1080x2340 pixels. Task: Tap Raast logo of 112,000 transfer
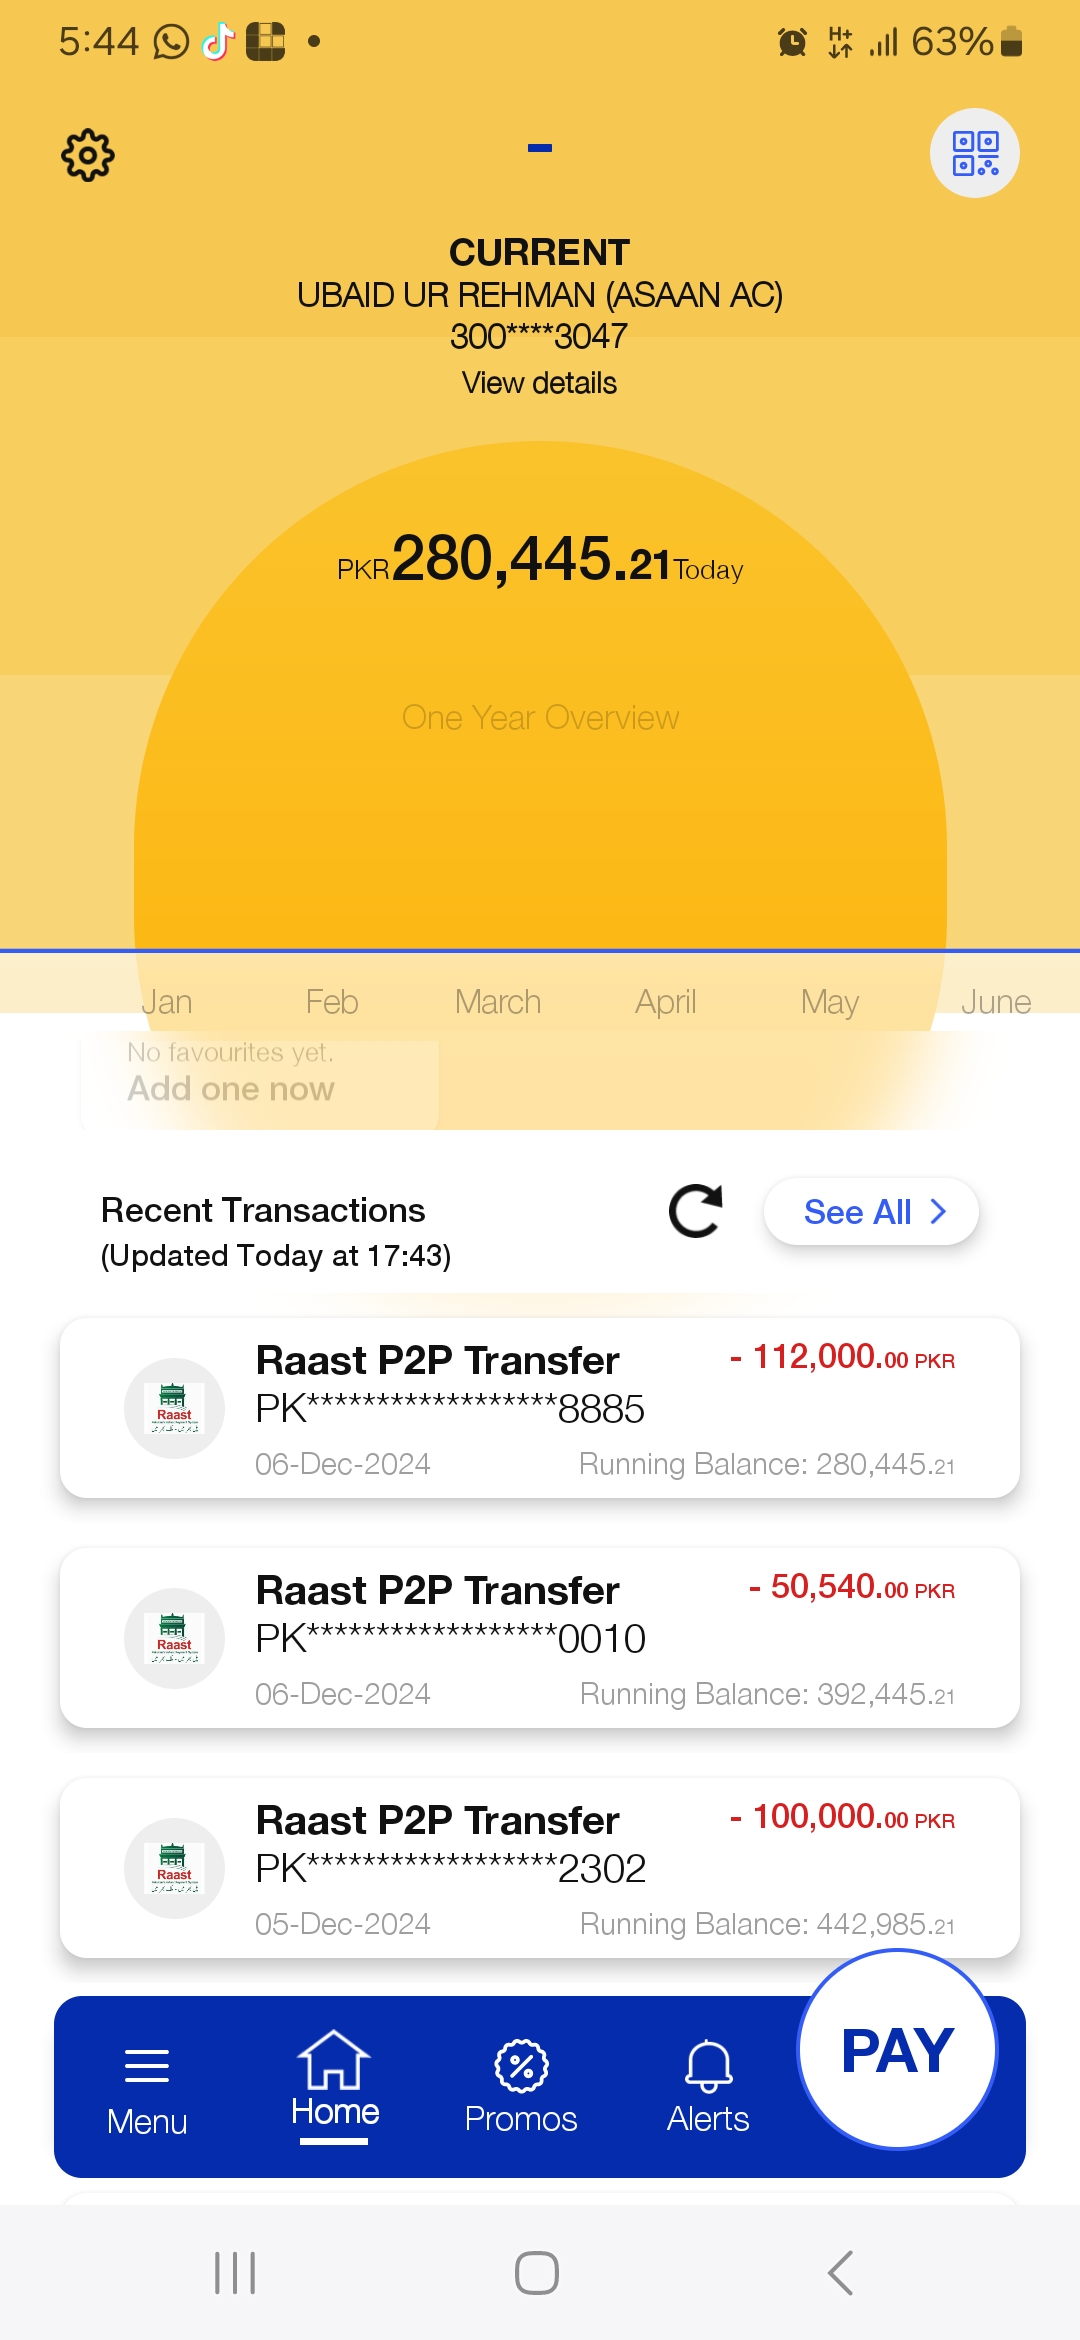click(174, 1408)
